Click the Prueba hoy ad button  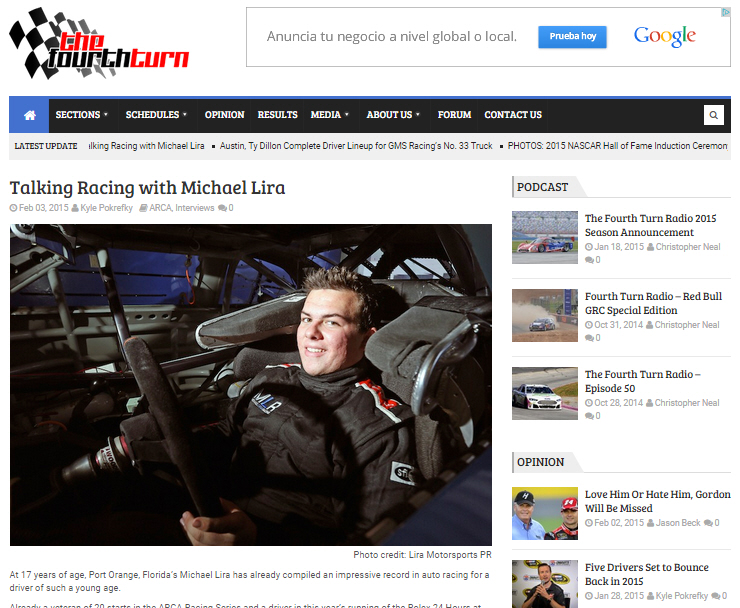point(572,37)
